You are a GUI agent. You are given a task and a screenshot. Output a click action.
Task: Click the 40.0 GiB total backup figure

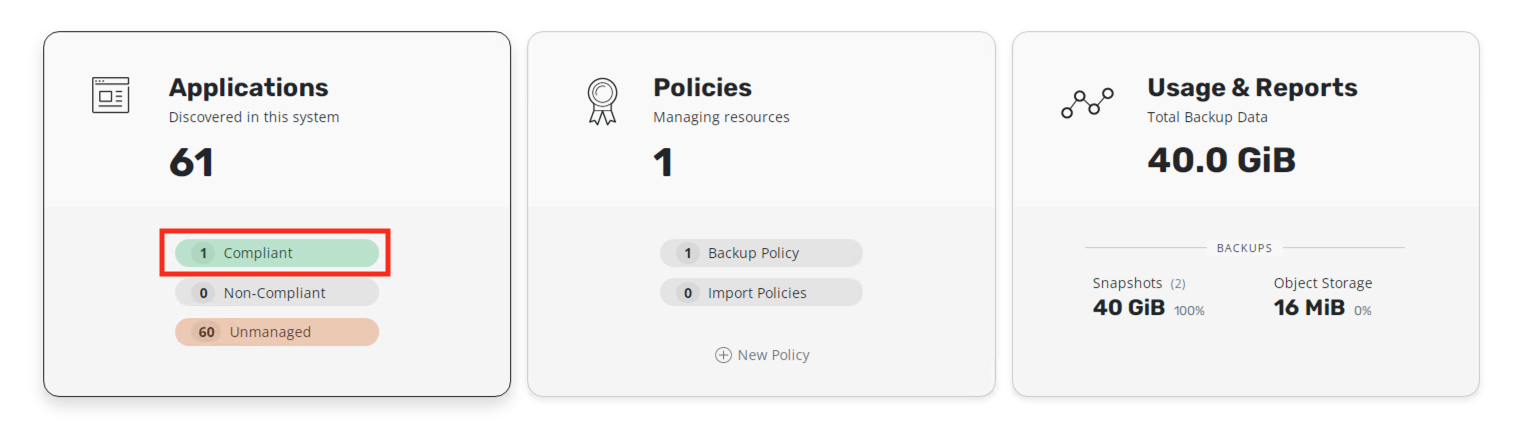pyautogui.click(x=1221, y=160)
